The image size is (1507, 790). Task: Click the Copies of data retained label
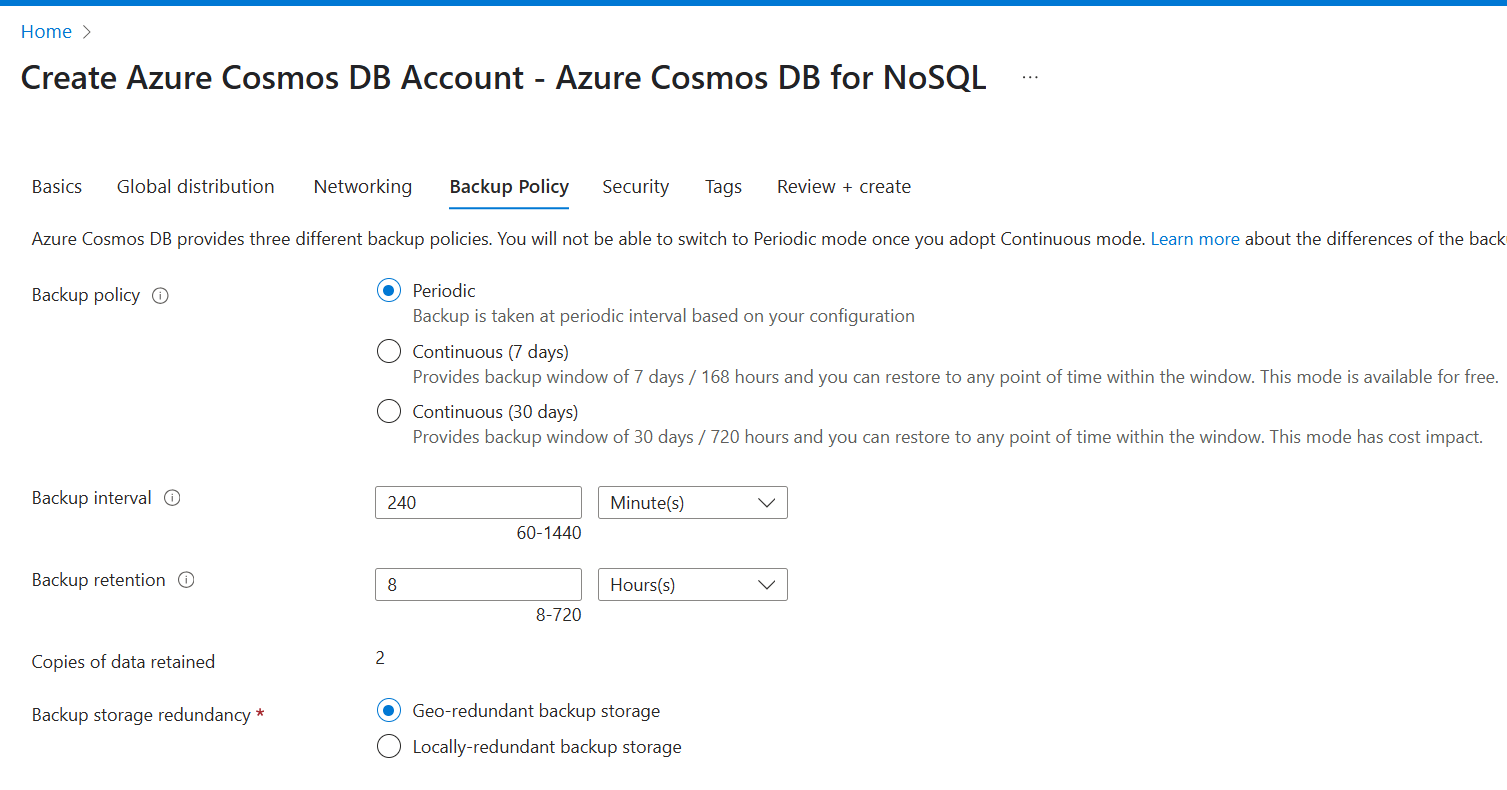(x=123, y=662)
